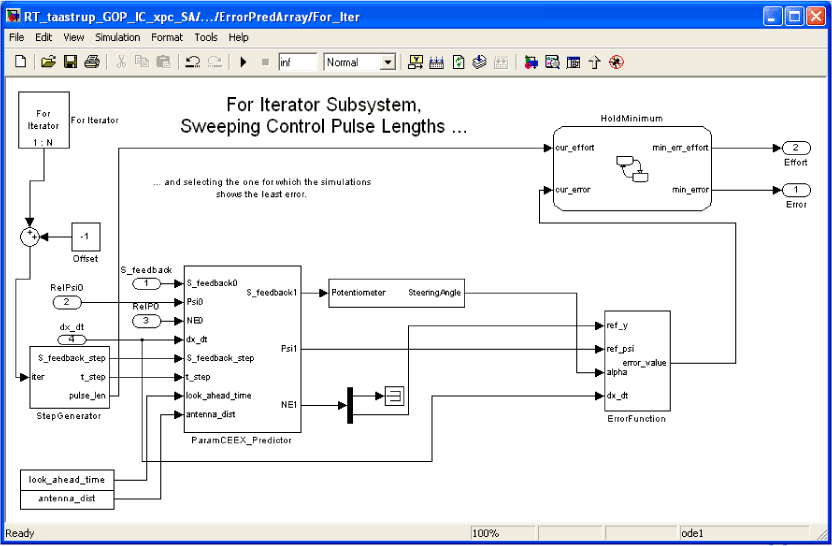Open the Edit menu
832x546 pixels.
point(44,38)
